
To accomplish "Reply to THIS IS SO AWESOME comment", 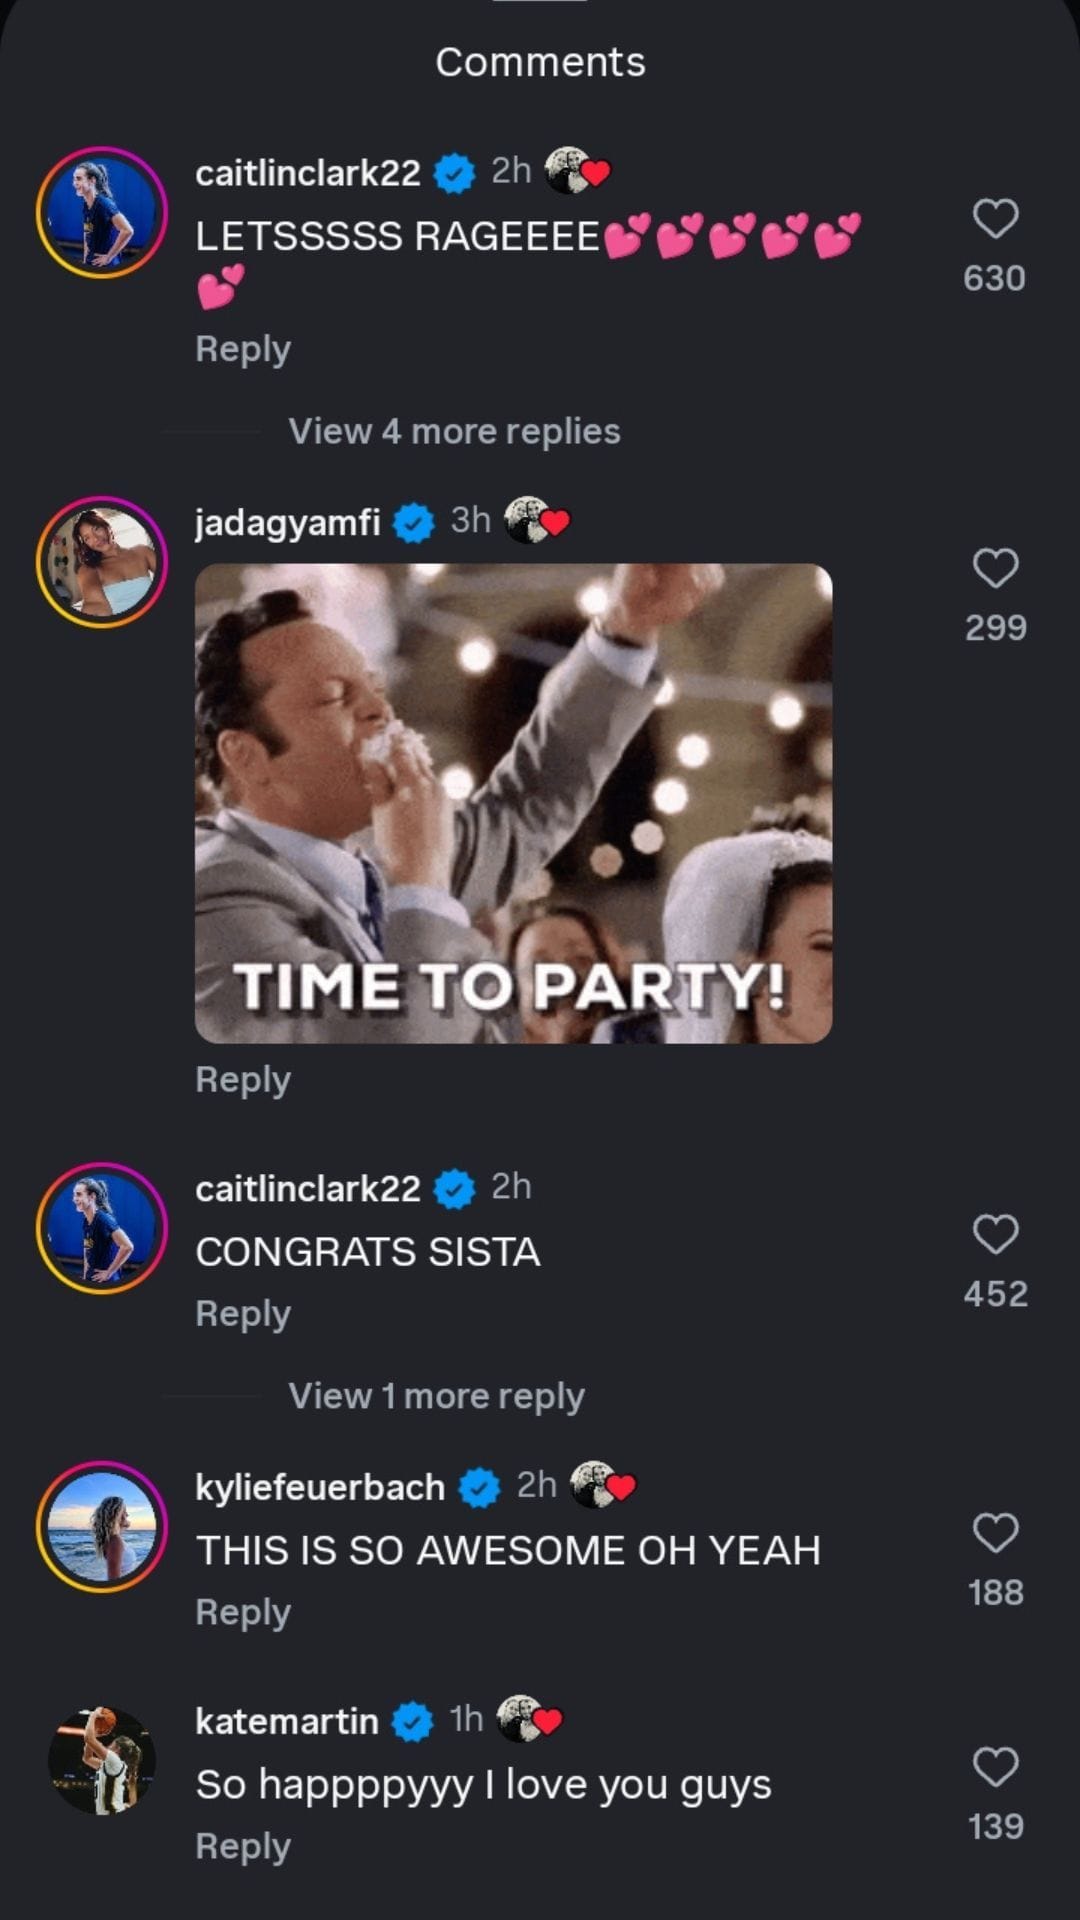I will point(243,1612).
